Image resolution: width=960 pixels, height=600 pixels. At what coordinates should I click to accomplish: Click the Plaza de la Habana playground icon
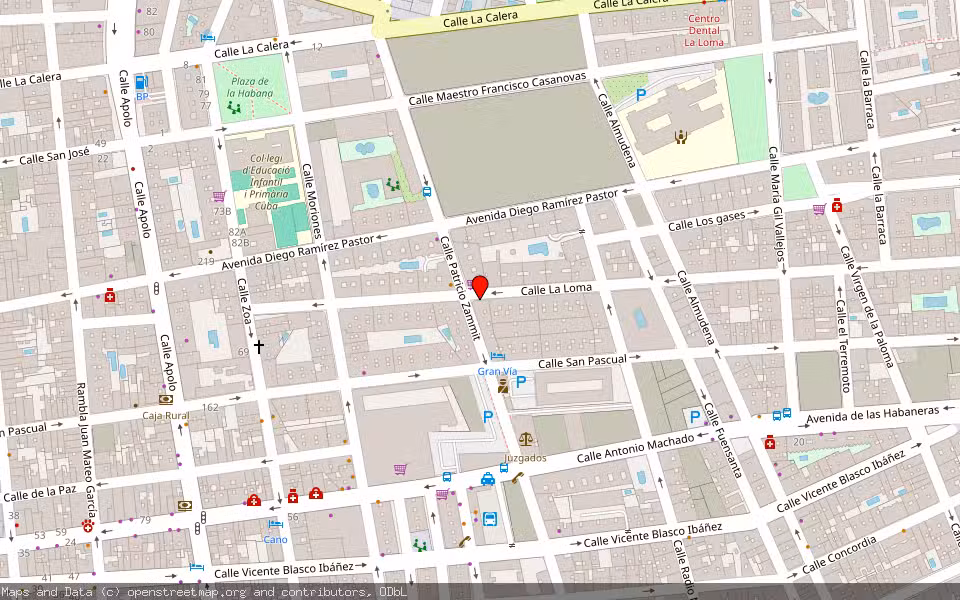pyautogui.click(x=235, y=106)
